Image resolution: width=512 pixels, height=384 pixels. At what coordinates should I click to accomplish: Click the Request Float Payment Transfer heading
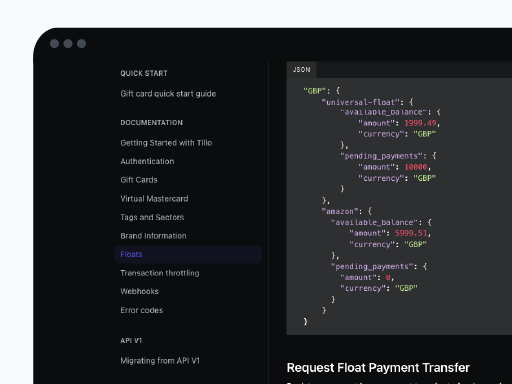click(x=378, y=368)
